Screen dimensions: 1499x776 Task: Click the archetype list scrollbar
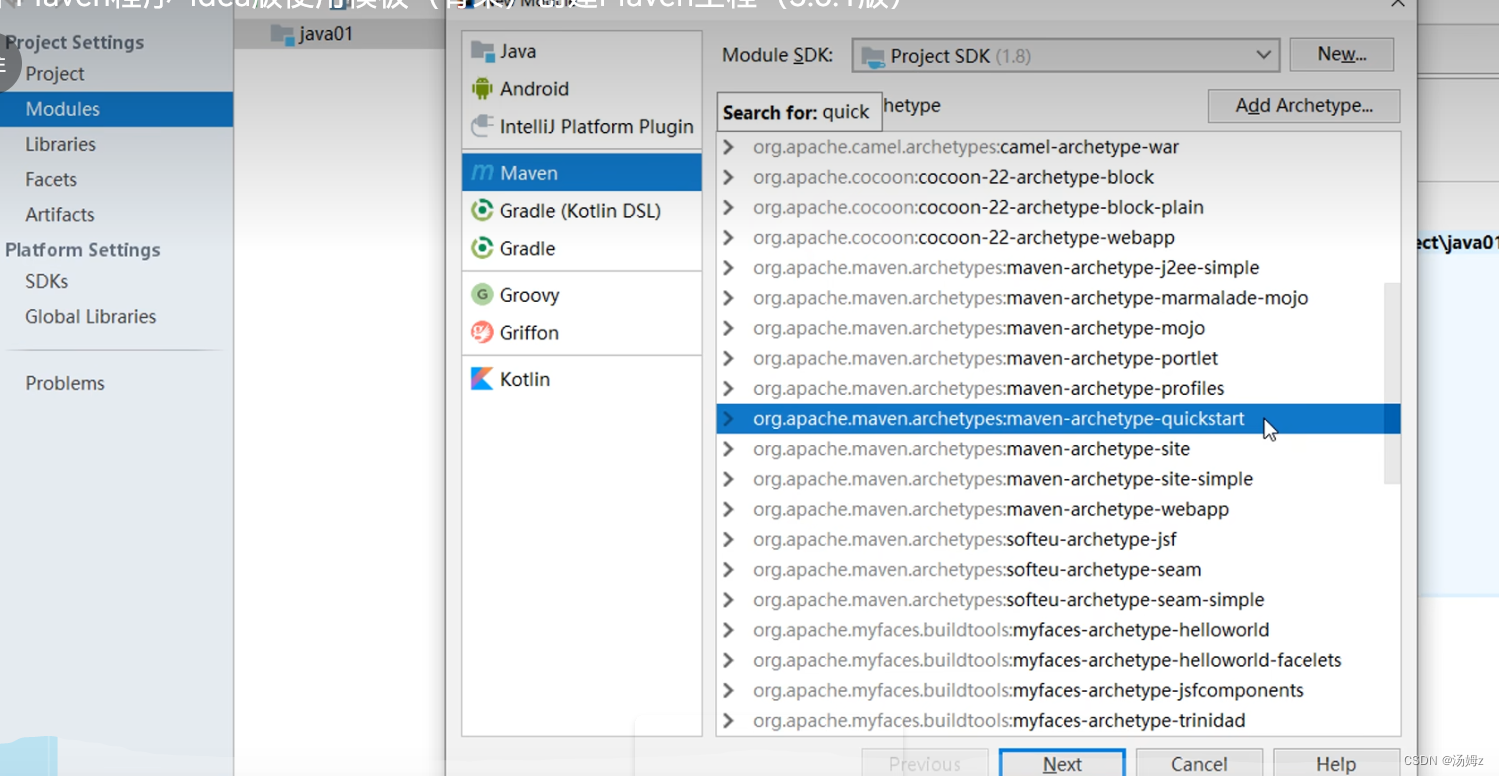(1392, 383)
